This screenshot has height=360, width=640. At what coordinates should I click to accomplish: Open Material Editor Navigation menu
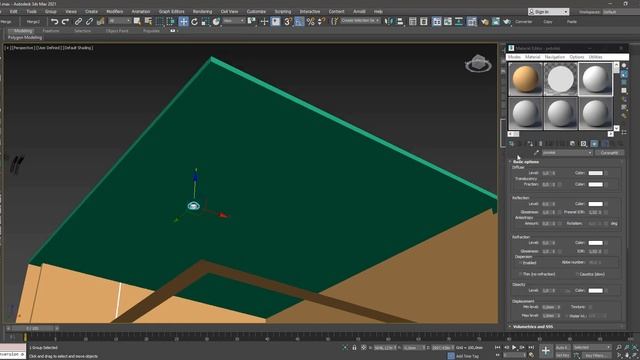[x=555, y=57]
